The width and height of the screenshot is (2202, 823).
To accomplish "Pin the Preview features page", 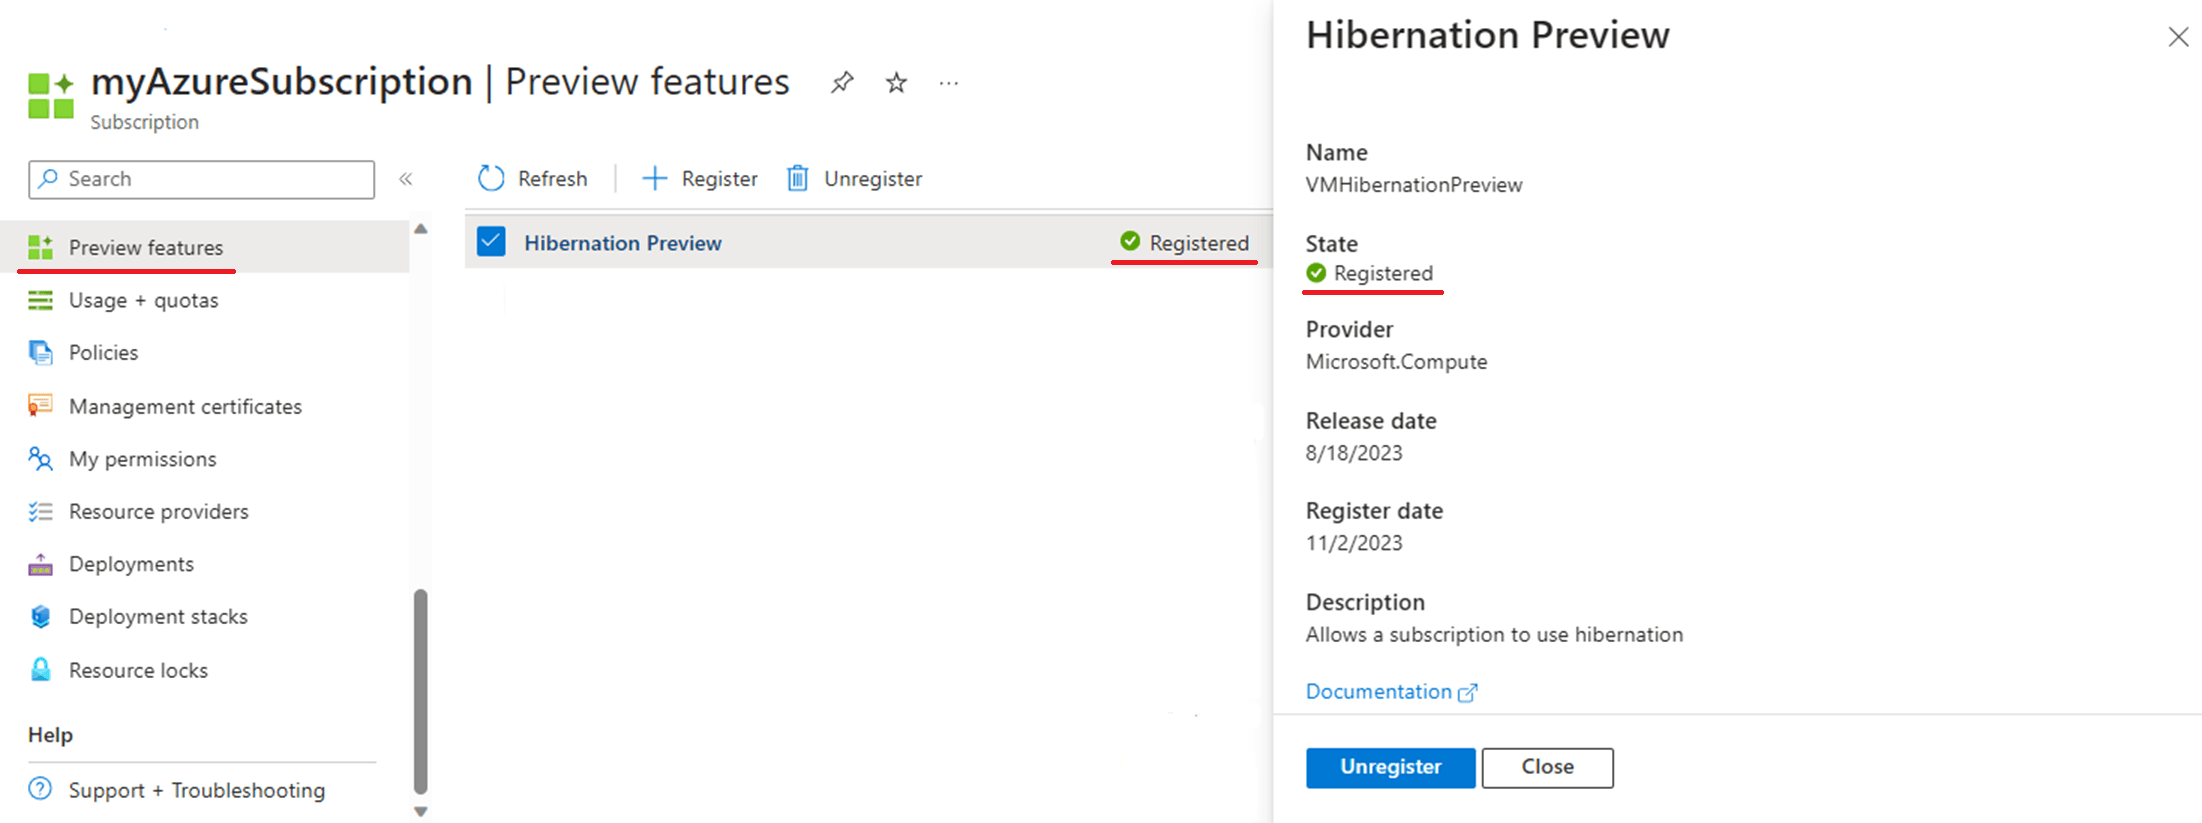I will click(x=842, y=82).
